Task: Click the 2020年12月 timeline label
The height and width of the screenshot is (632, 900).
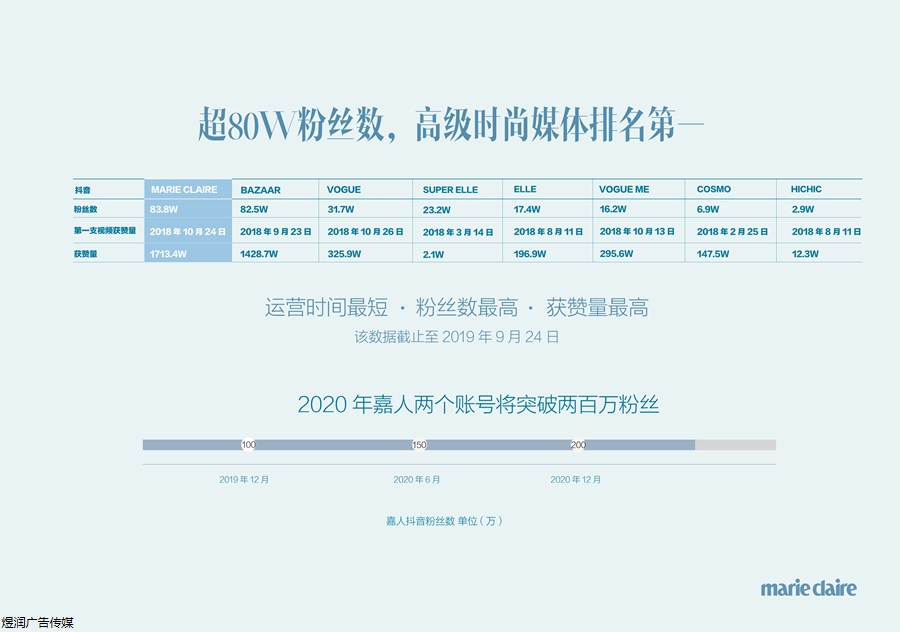Action: [575, 480]
